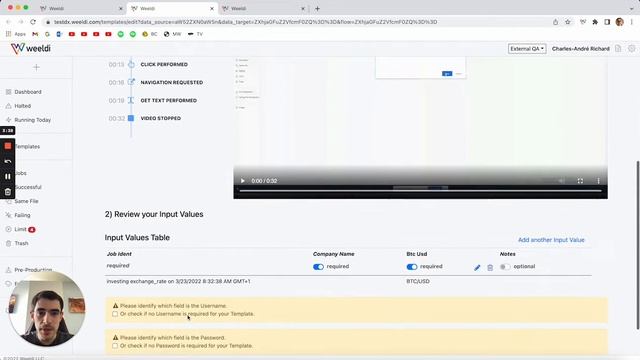Edit the Btc Usd column with pencil
Screen dimensions: 640x360
coord(477,268)
